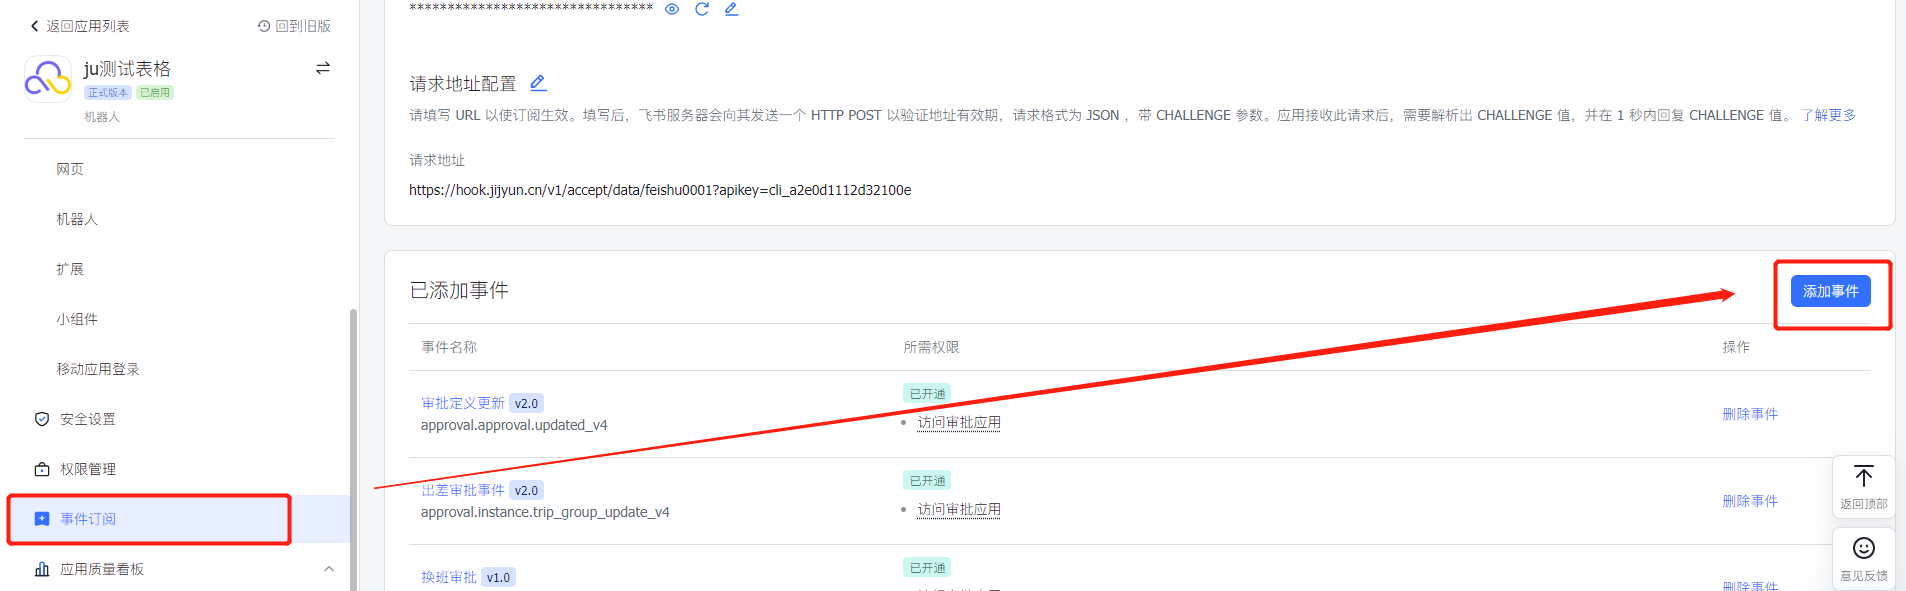1906x591 pixels.
Task: Open 换班审批 event link
Action: click(449, 577)
